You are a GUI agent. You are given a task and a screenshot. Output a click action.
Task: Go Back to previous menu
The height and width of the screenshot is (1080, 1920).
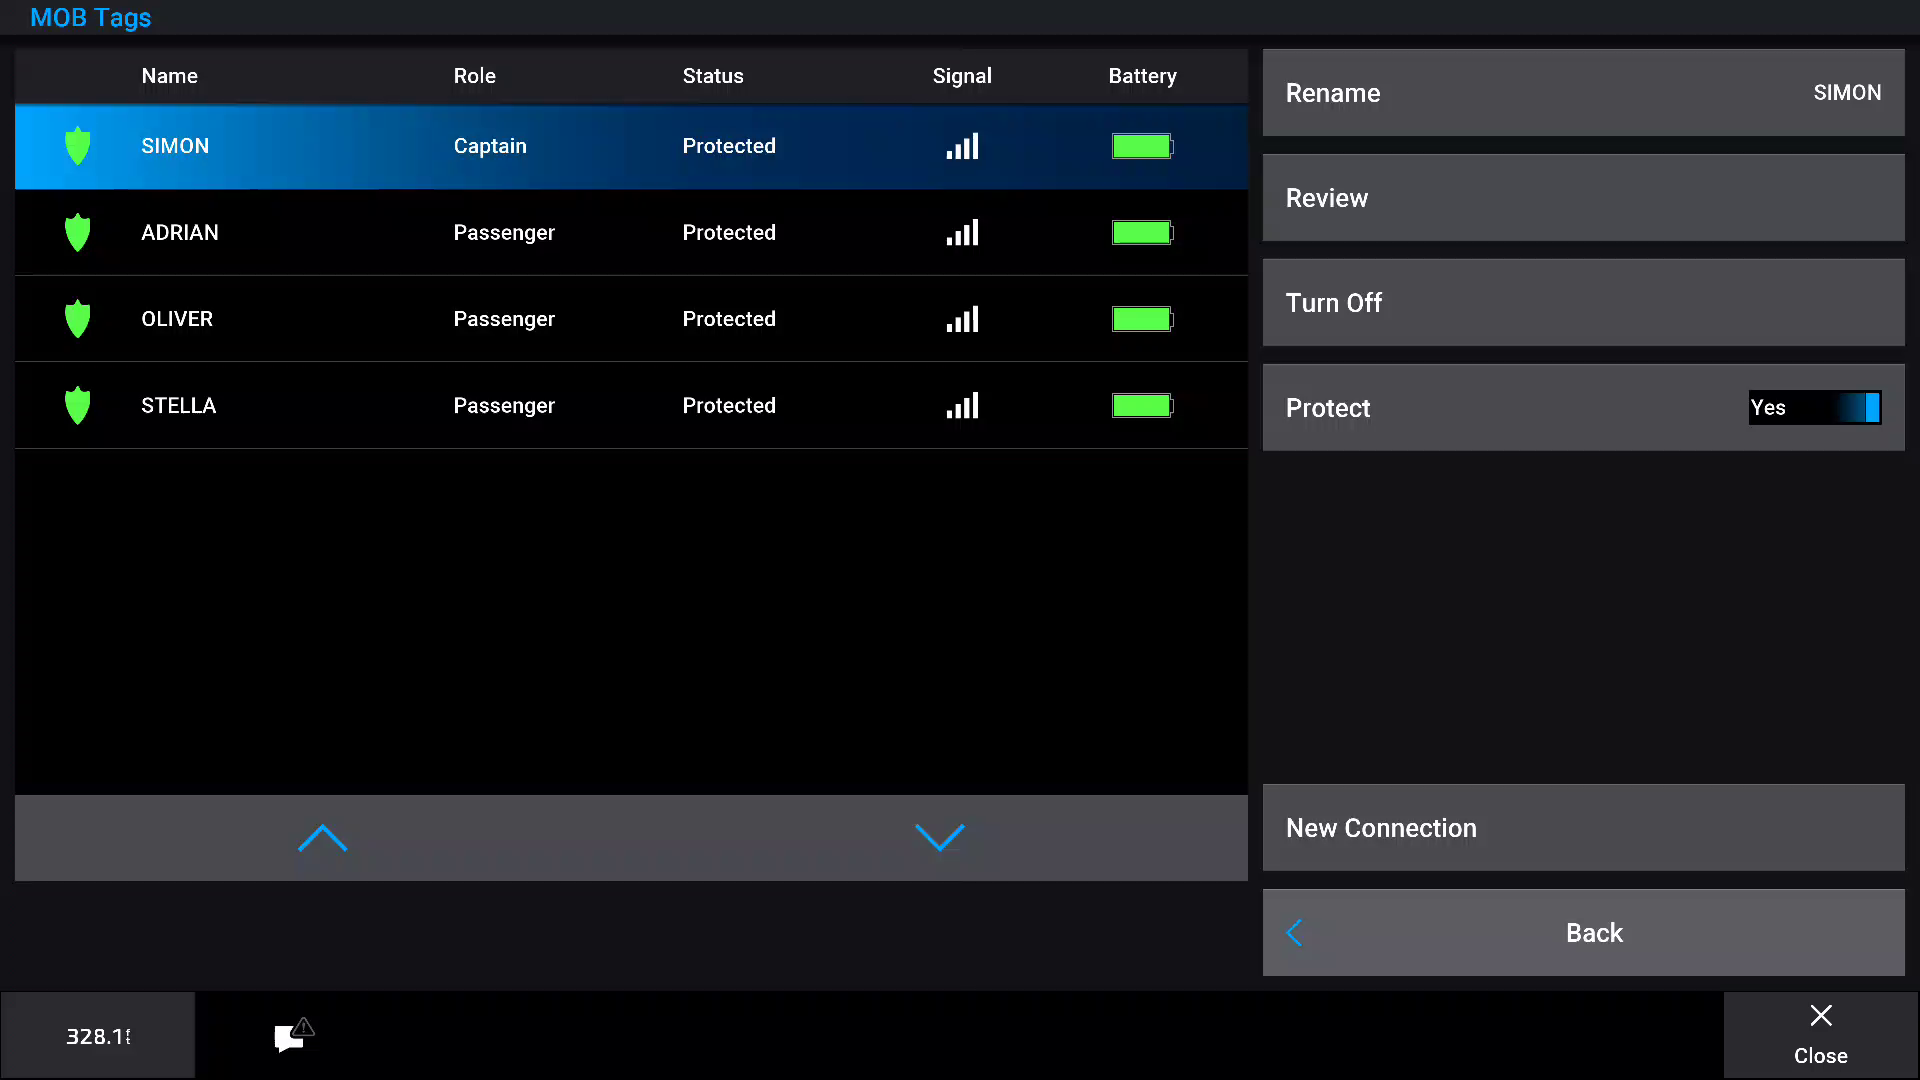coord(1583,932)
